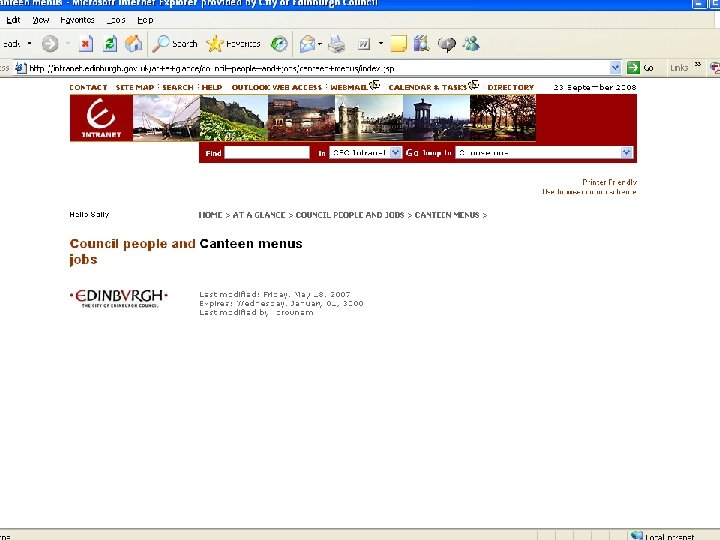Click COUNCIL PEOPLE AND JOBS breadcrumb
The height and width of the screenshot is (540, 720).
[350, 215]
